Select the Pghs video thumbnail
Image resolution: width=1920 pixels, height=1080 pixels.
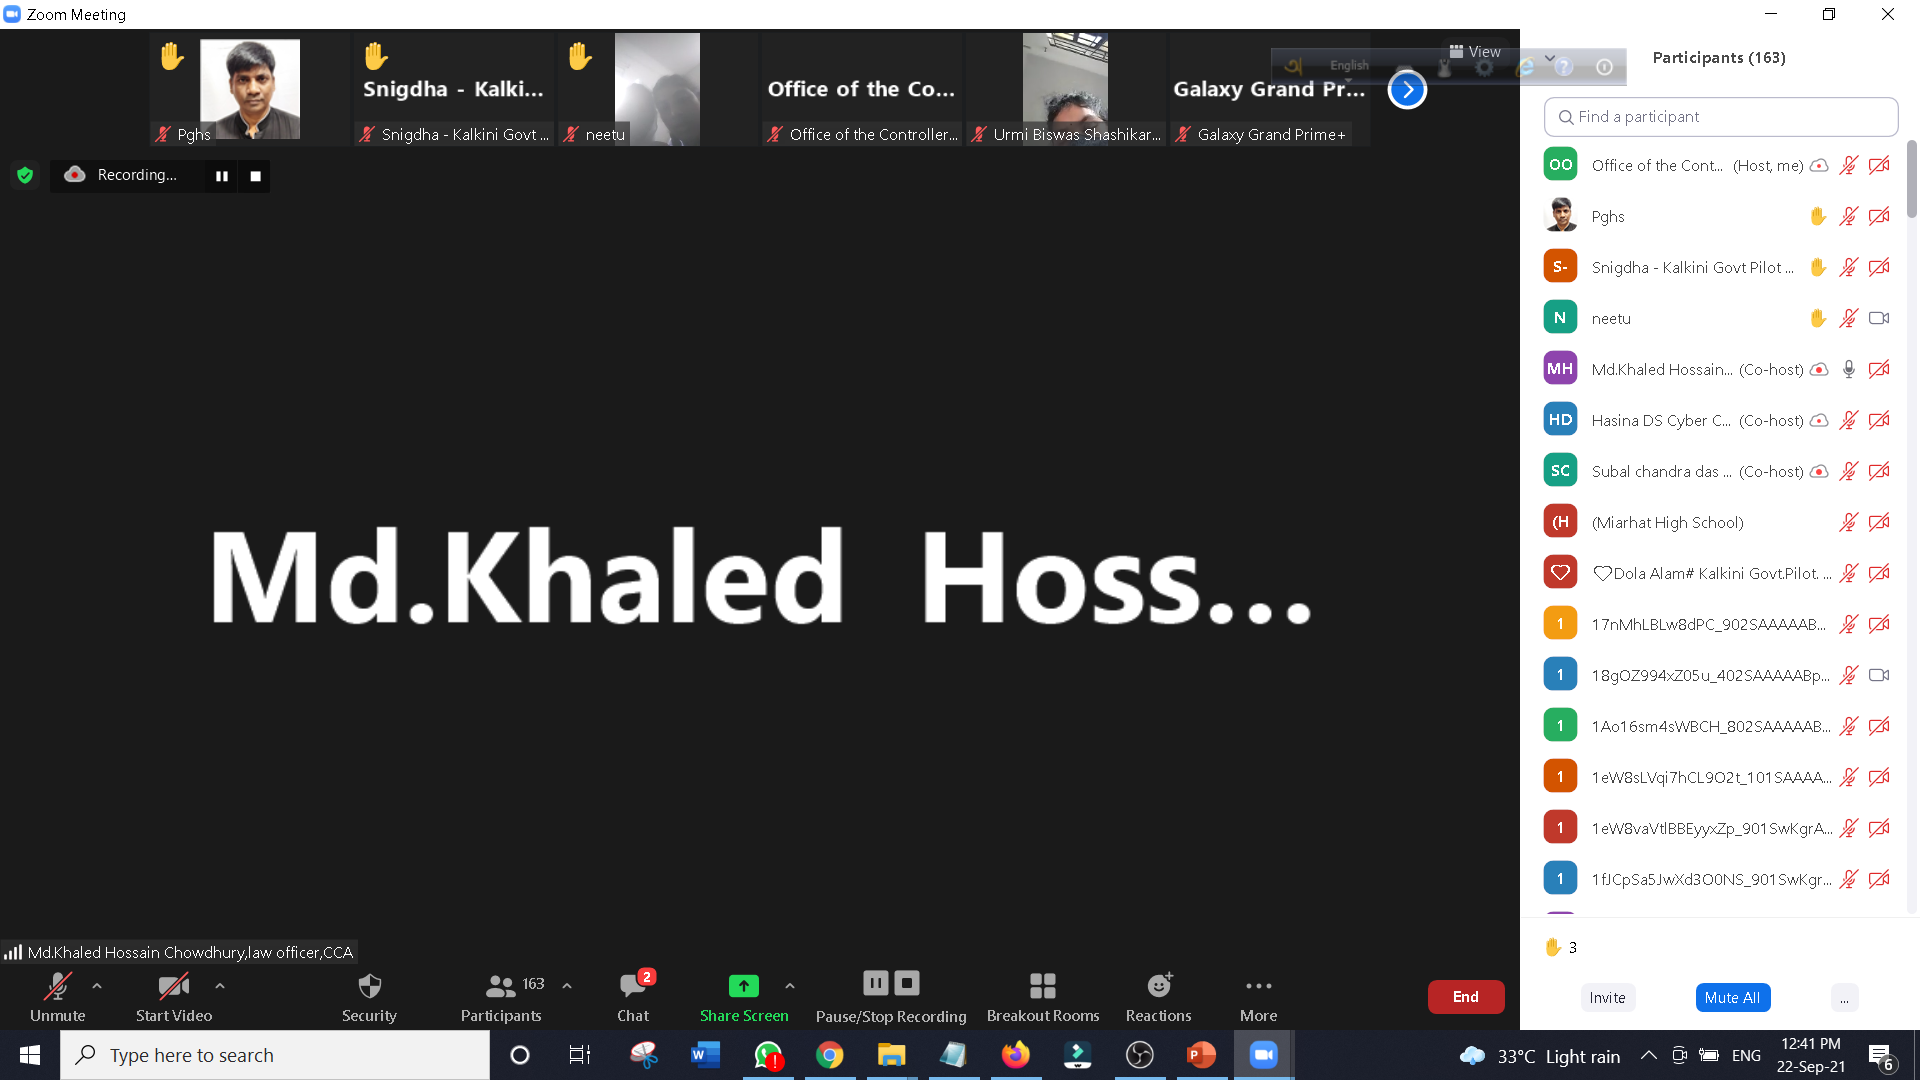[250, 89]
